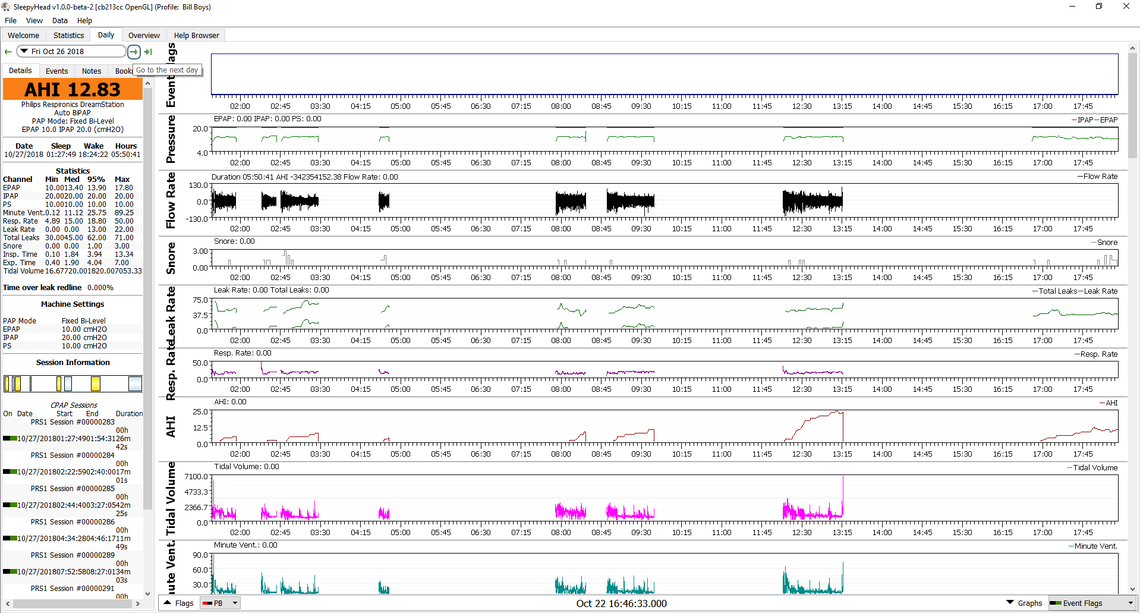Open the Events tab in left panel
The height and width of the screenshot is (613, 1140).
coord(57,71)
